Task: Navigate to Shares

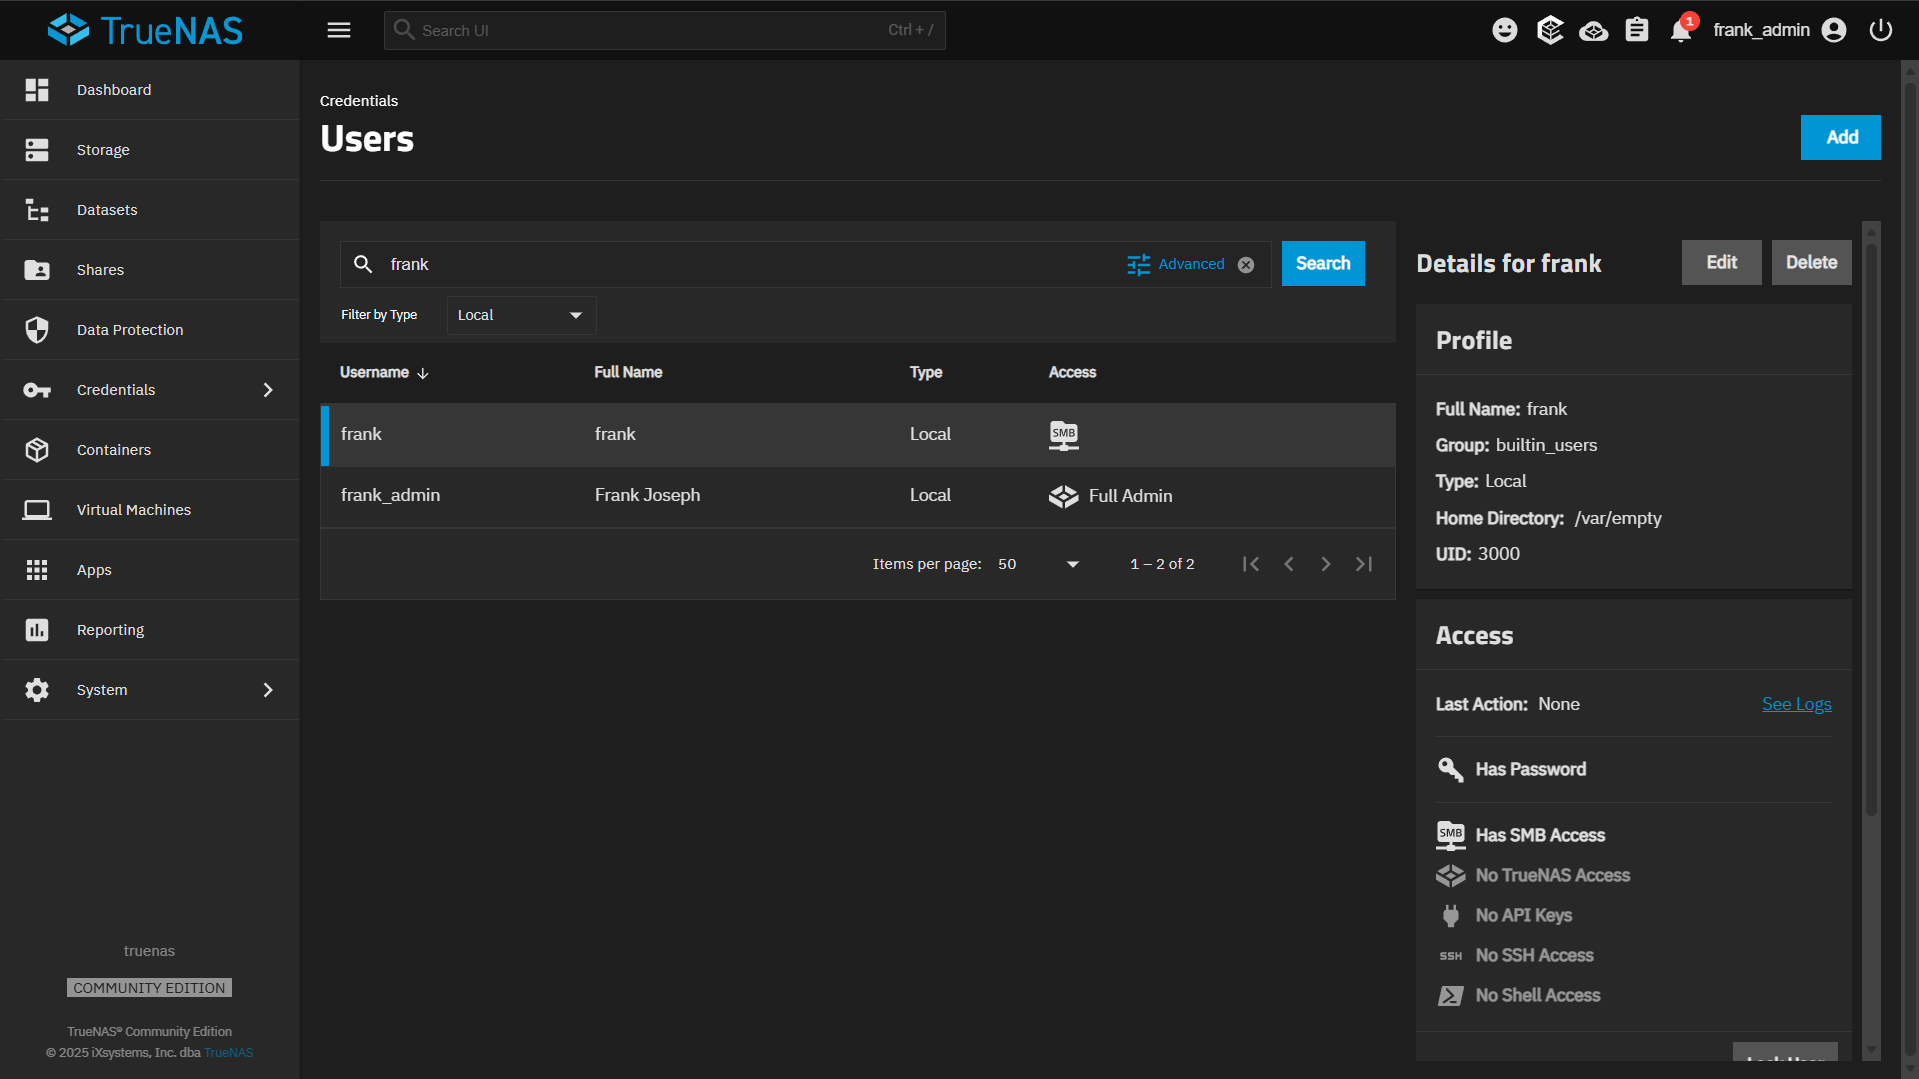Action: pyautogui.click(x=150, y=270)
